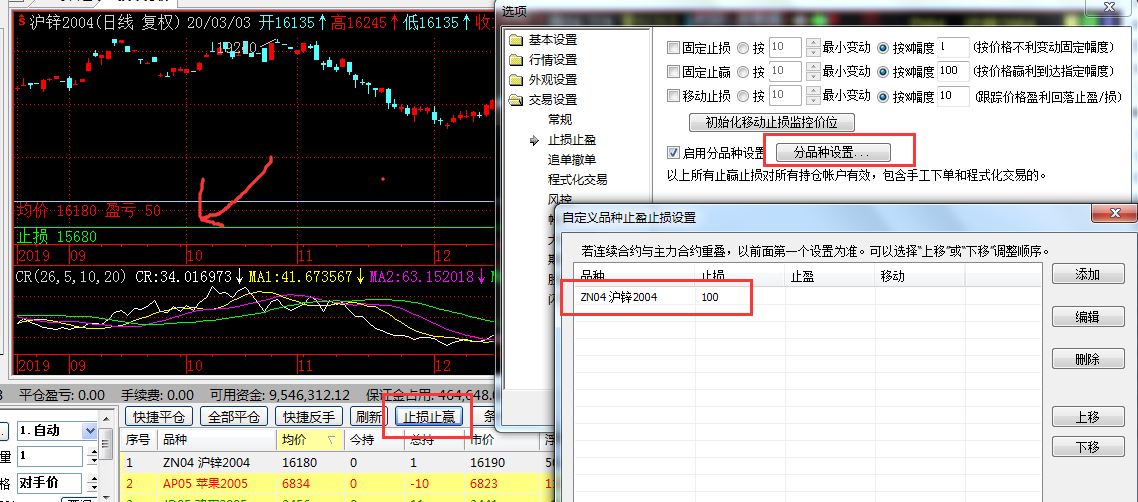1138x502 pixels.
Task: Click the 上移 button
Action: (x=1088, y=417)
